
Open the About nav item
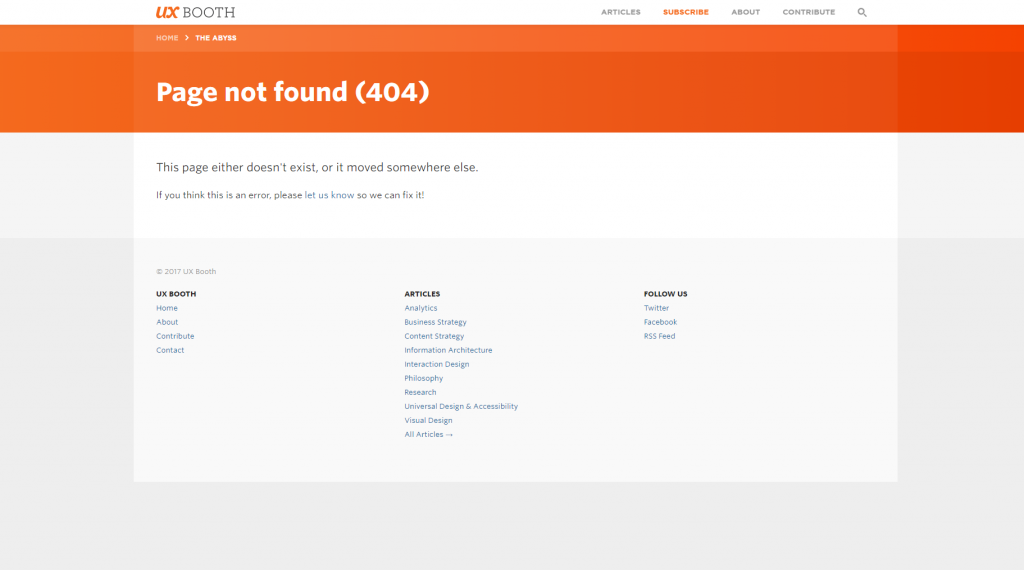click(x=745, y=12)
